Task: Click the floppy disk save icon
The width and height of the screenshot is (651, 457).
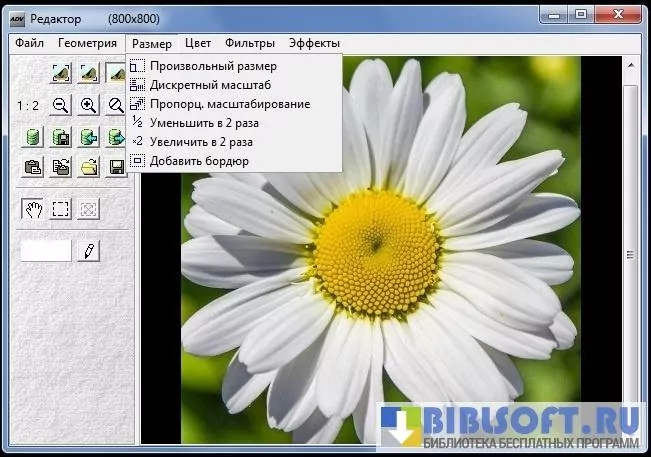Action: coord(116,167)
